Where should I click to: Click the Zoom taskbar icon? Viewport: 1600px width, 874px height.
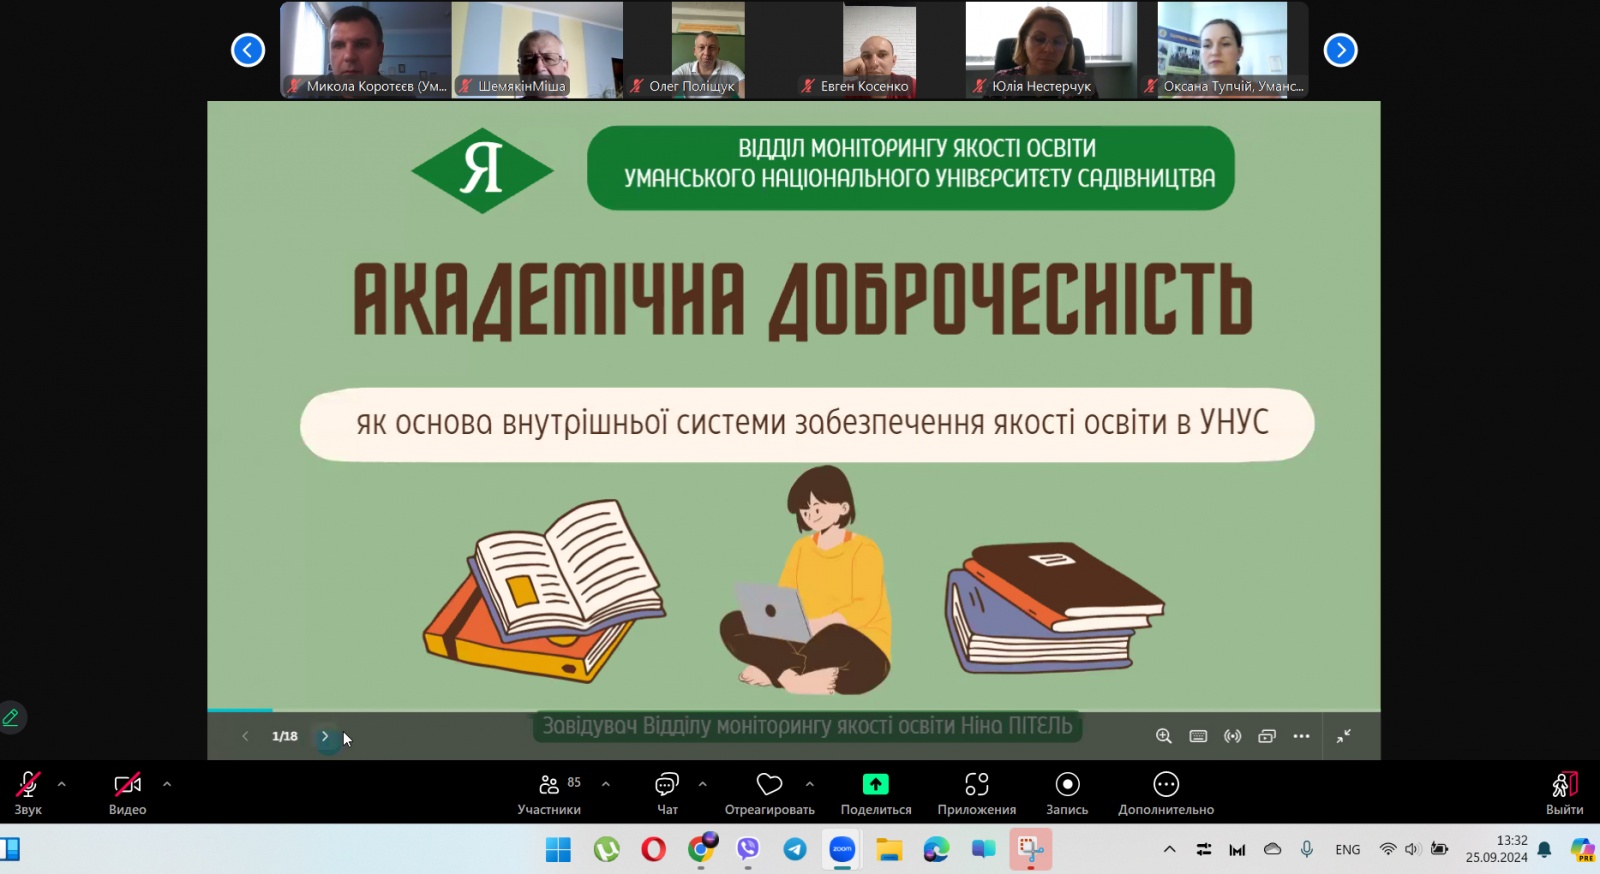pos(842,850)
